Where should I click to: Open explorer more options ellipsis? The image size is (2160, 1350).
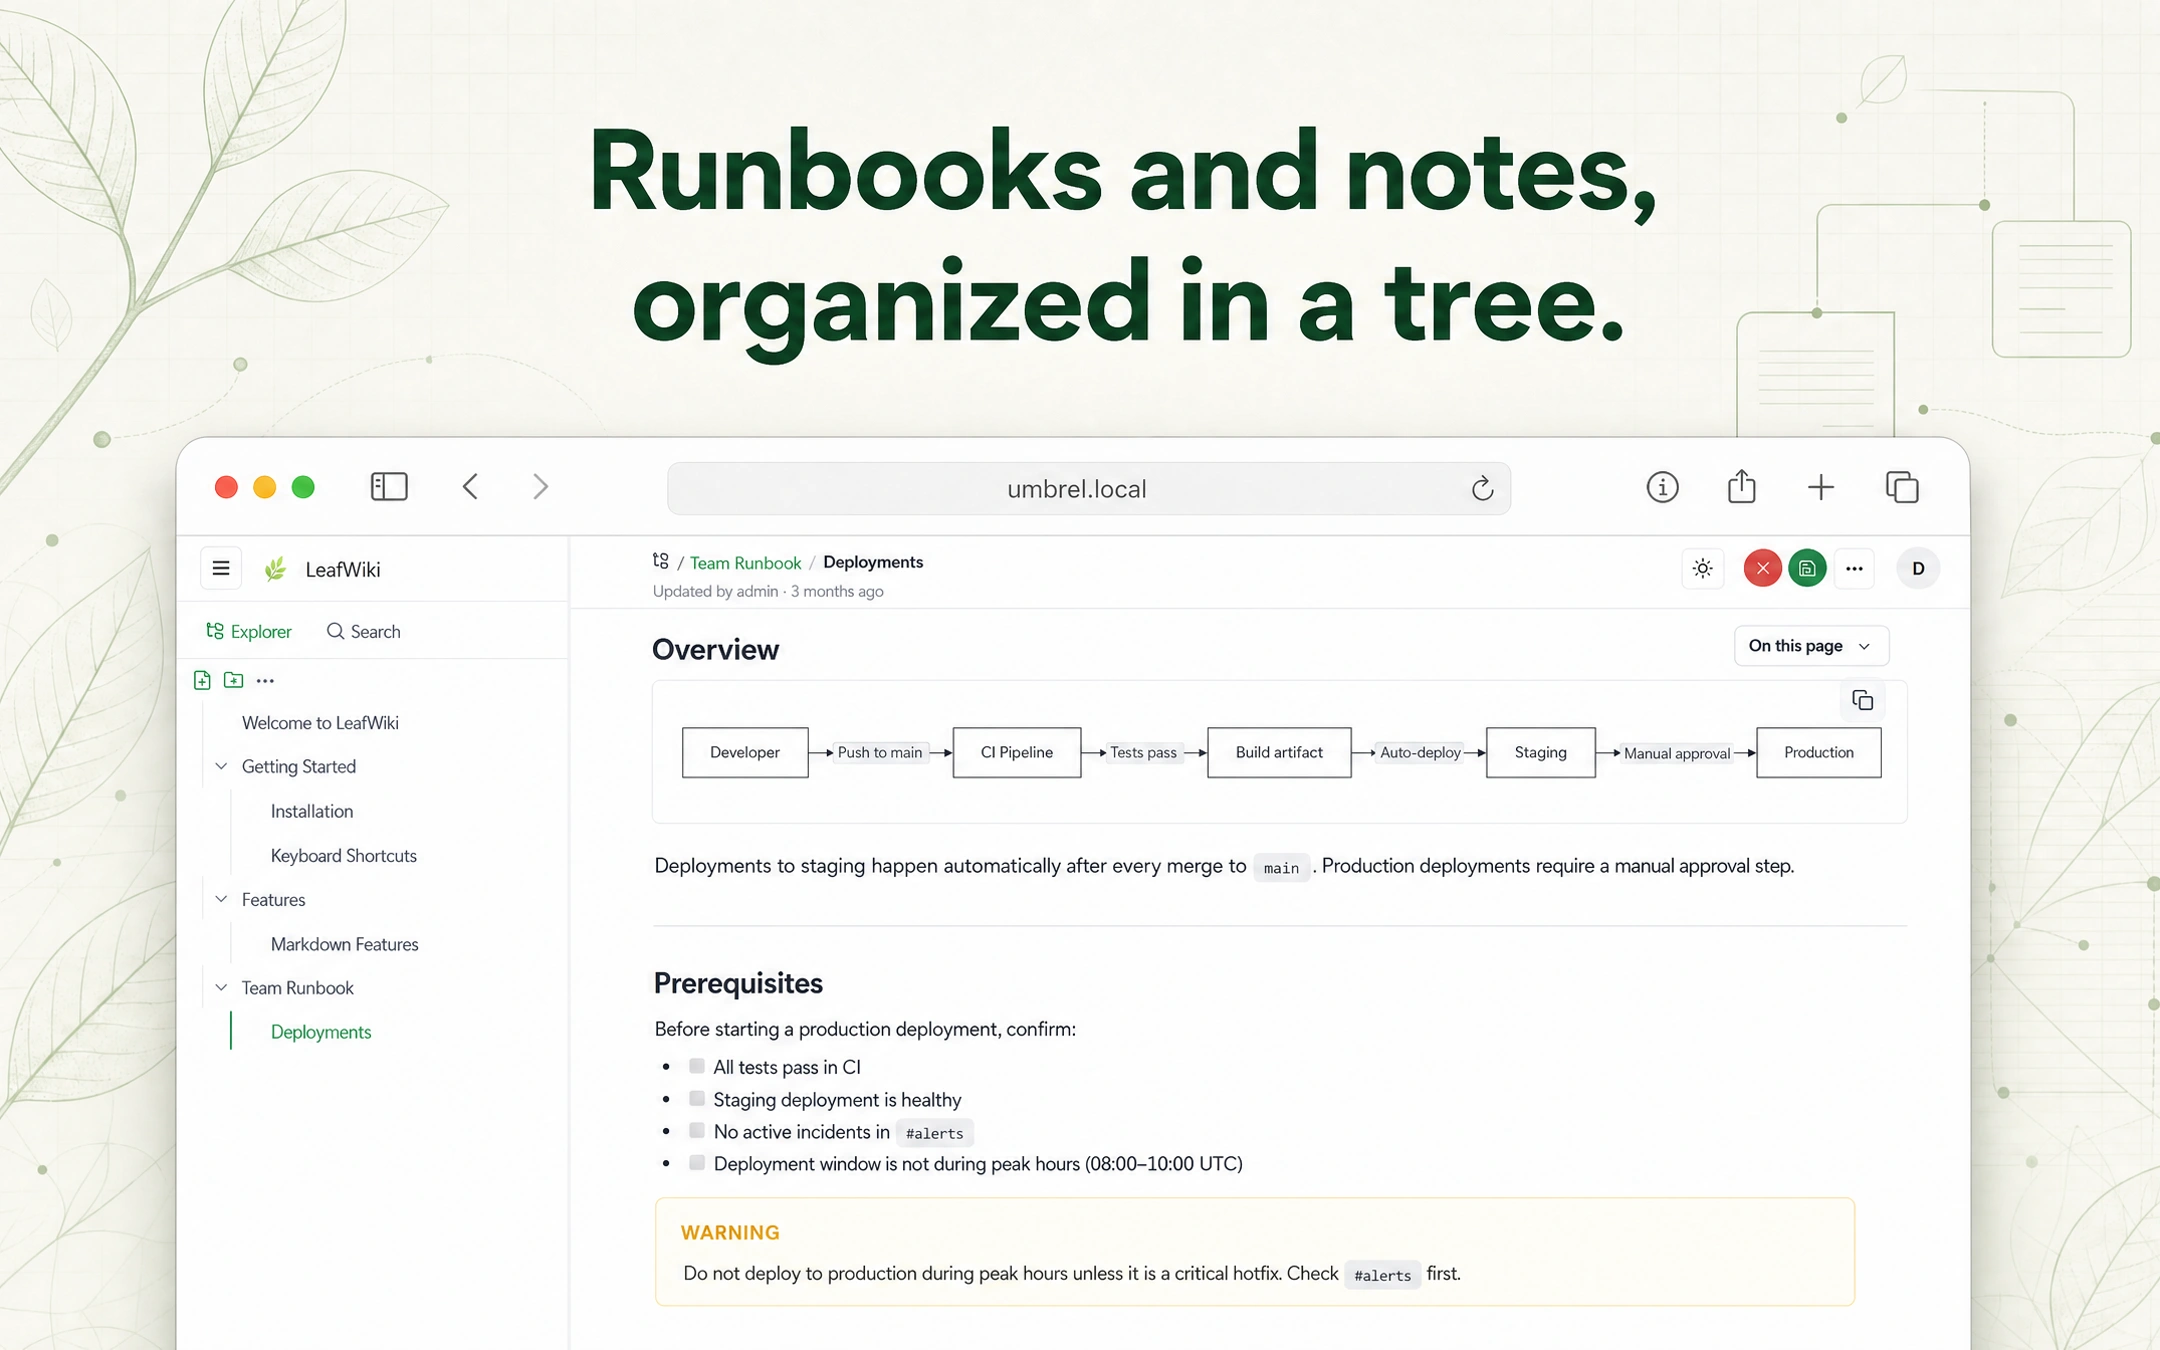pos(265,680)
